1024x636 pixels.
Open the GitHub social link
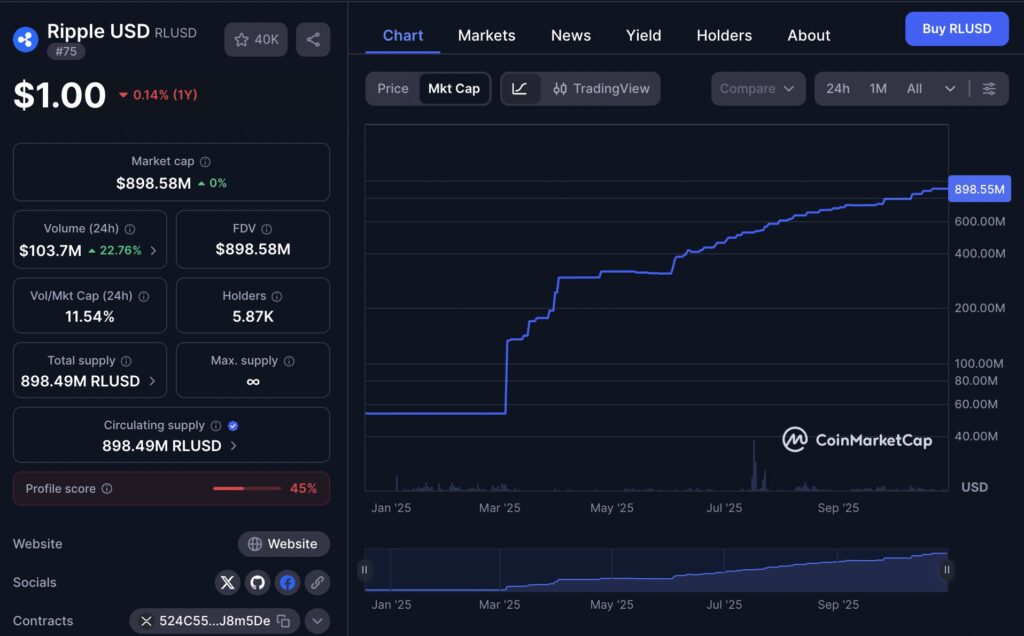point(257,582)
